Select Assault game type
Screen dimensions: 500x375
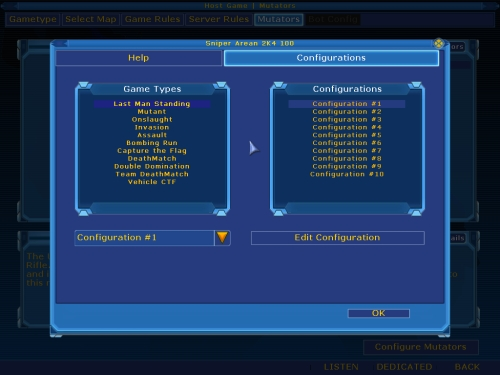point(152,135)
